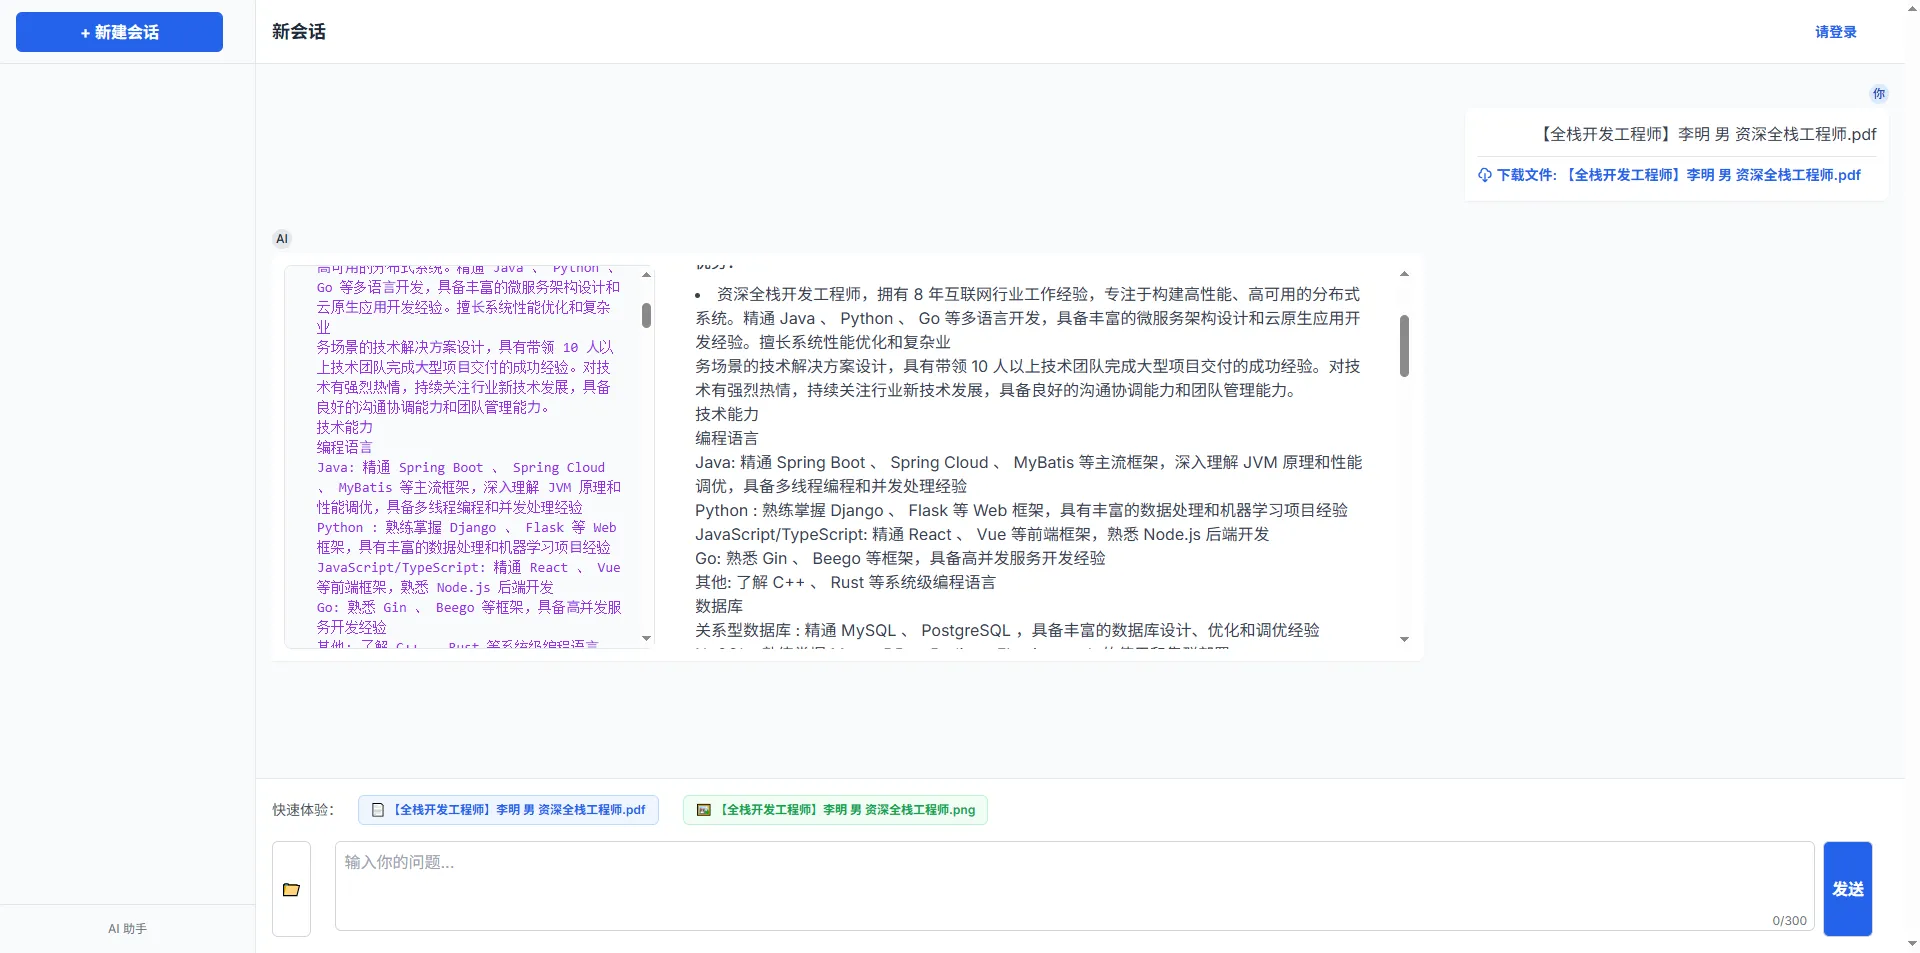
Task: Click the 发送 send button
Action: [1847, 889]
